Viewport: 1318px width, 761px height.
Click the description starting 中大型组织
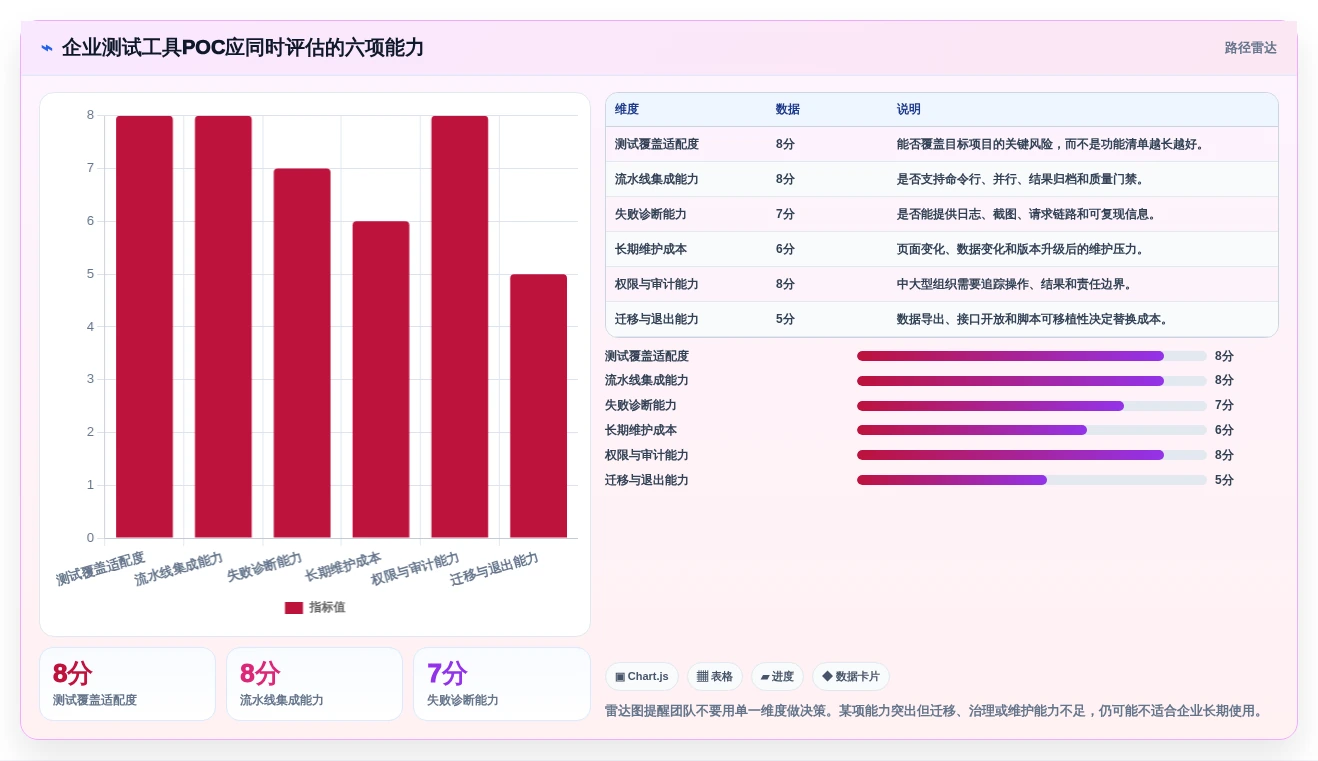click(x=1016, y=285)
